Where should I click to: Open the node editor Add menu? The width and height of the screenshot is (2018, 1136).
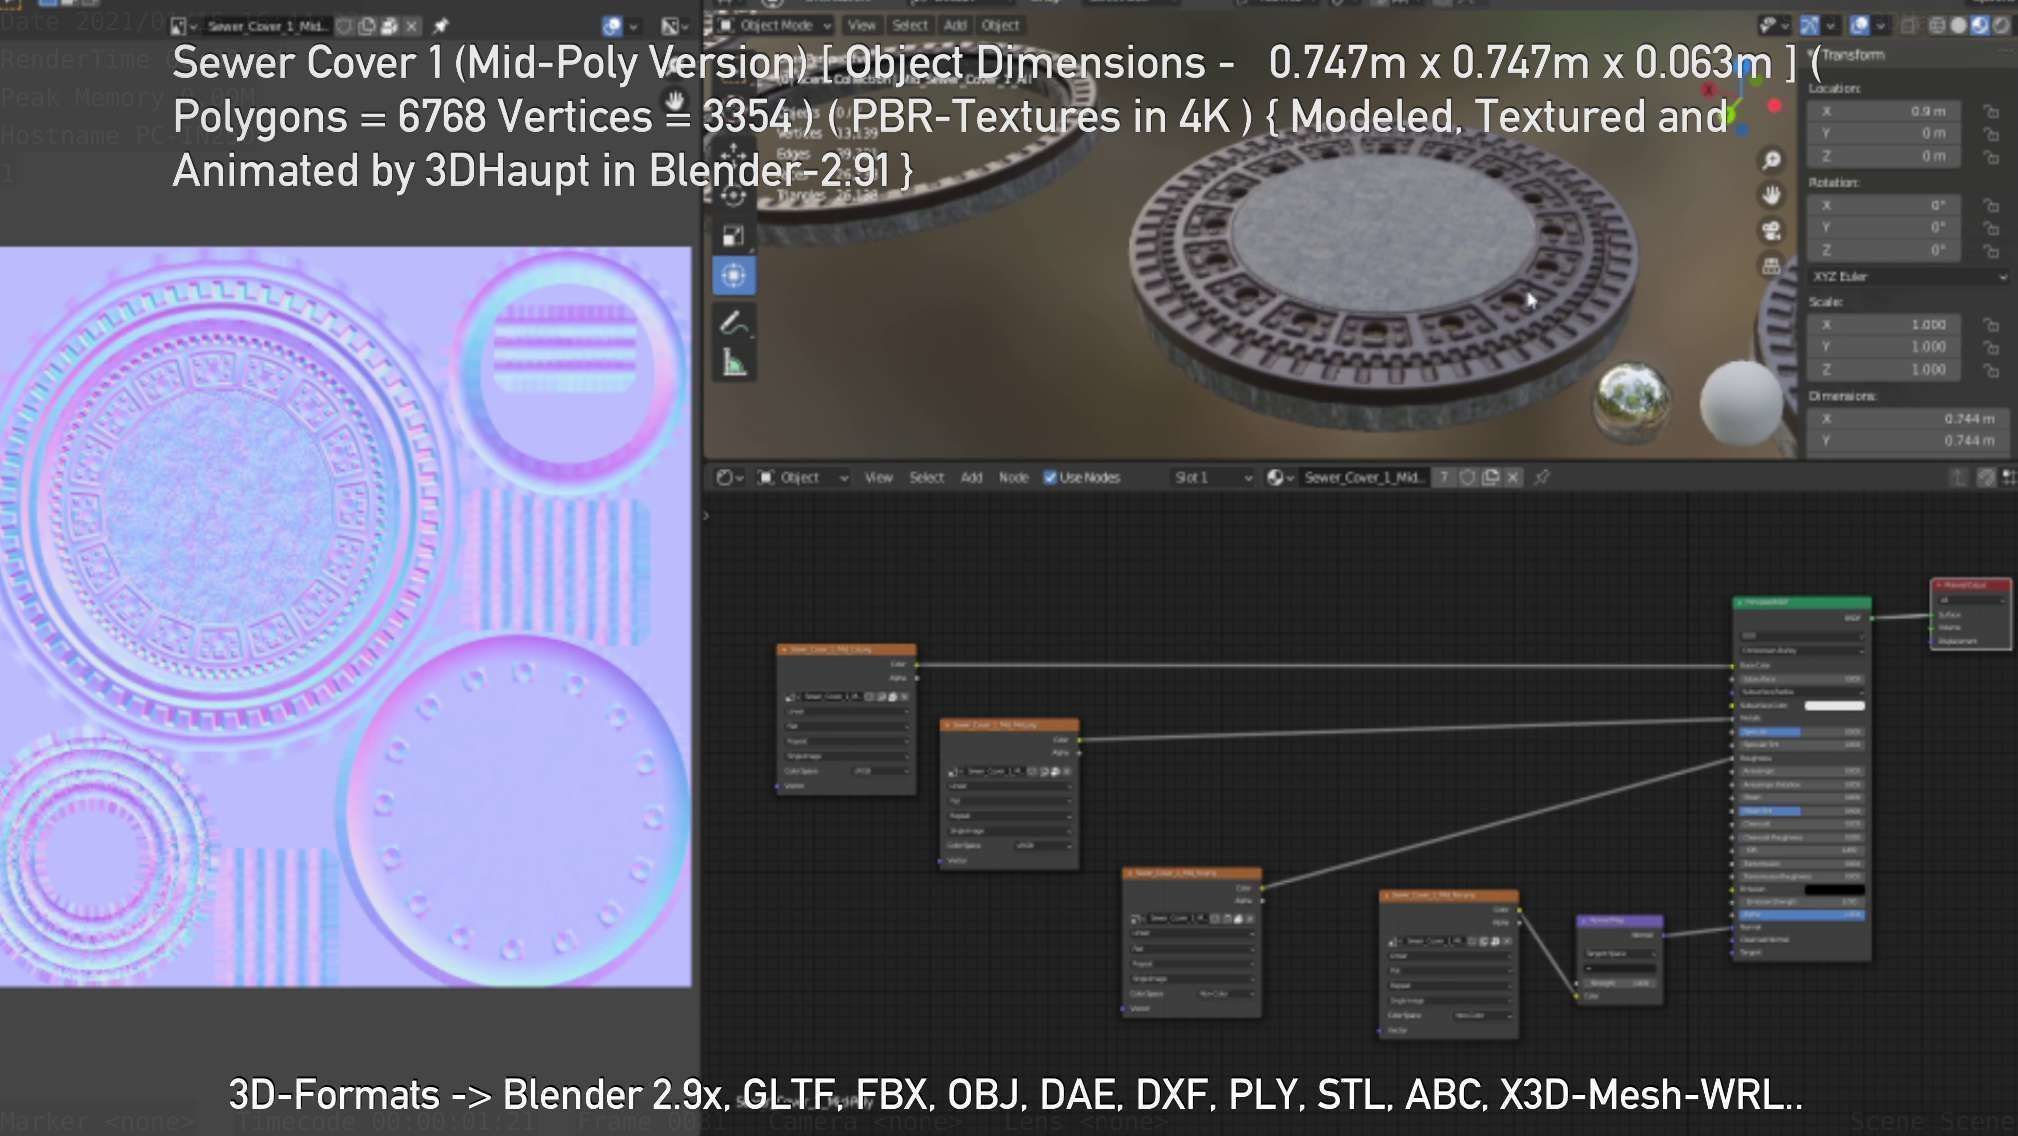pyautogui.click(x=971, y=478)
